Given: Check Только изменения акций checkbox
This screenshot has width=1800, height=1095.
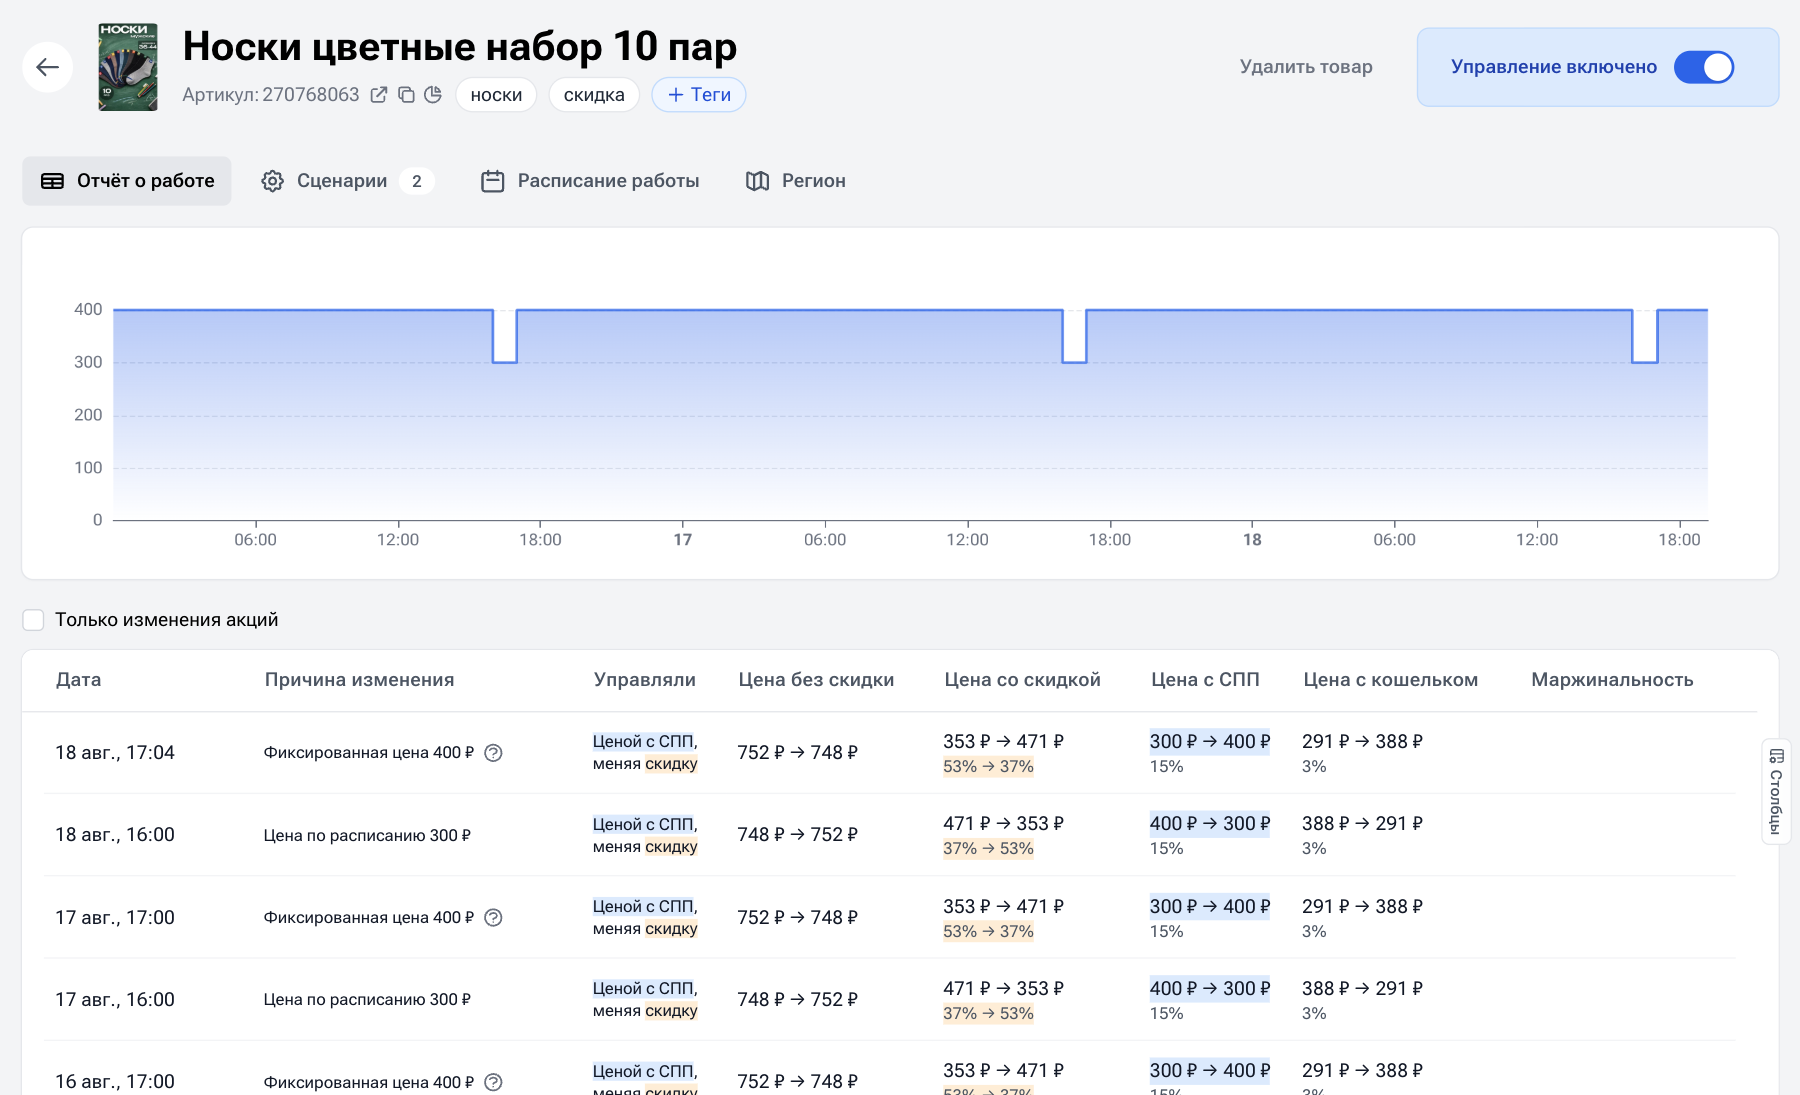Looking at the screenshot, I should [33, 620].
